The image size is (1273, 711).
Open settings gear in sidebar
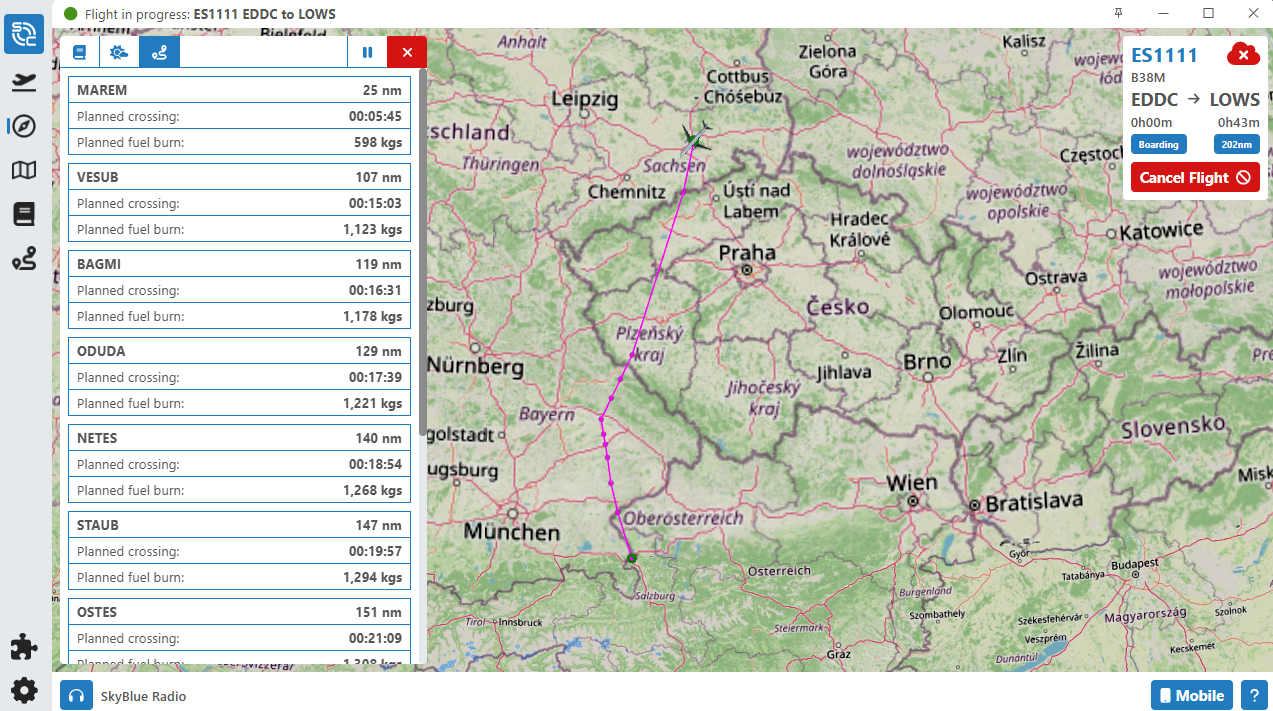24,690
